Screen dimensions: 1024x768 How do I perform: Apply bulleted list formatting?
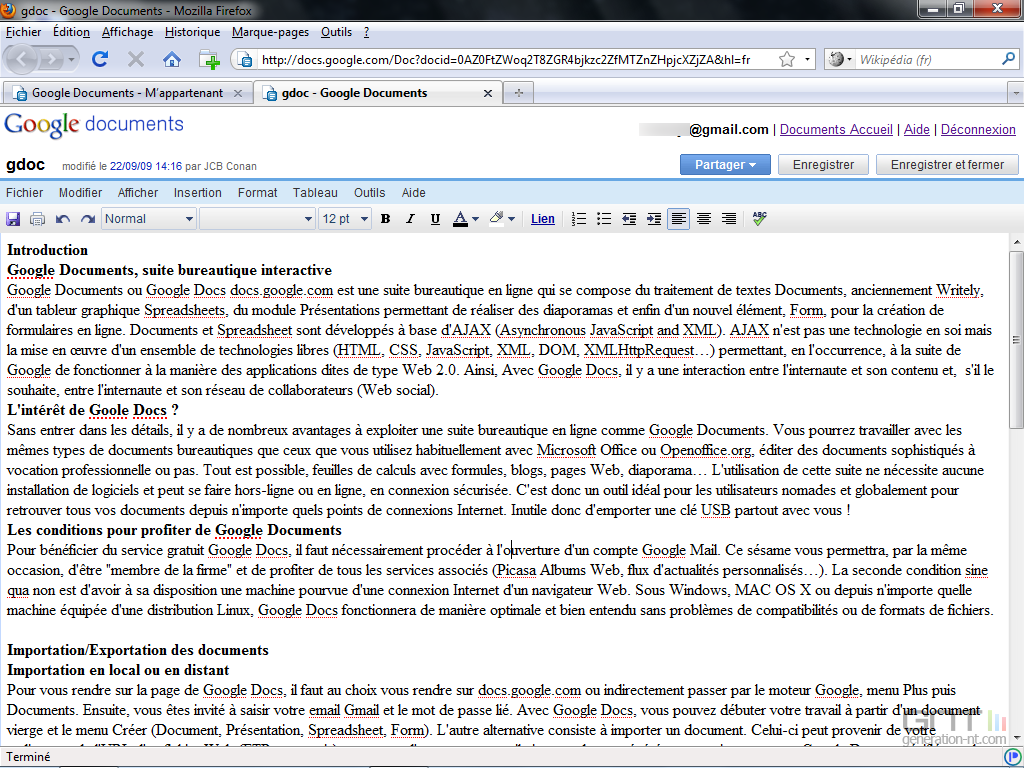[604, 219]
